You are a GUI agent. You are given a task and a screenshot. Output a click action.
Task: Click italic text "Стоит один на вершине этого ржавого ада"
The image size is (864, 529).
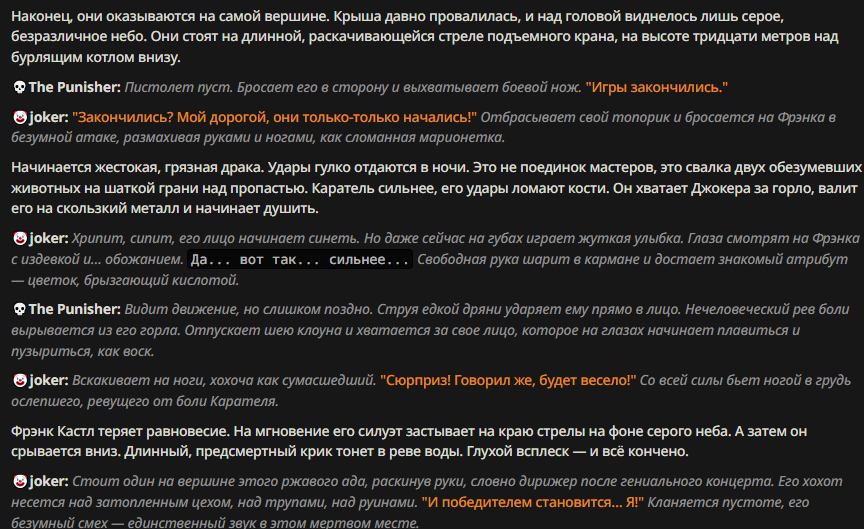pyautogui.click(x=219, y=481)
